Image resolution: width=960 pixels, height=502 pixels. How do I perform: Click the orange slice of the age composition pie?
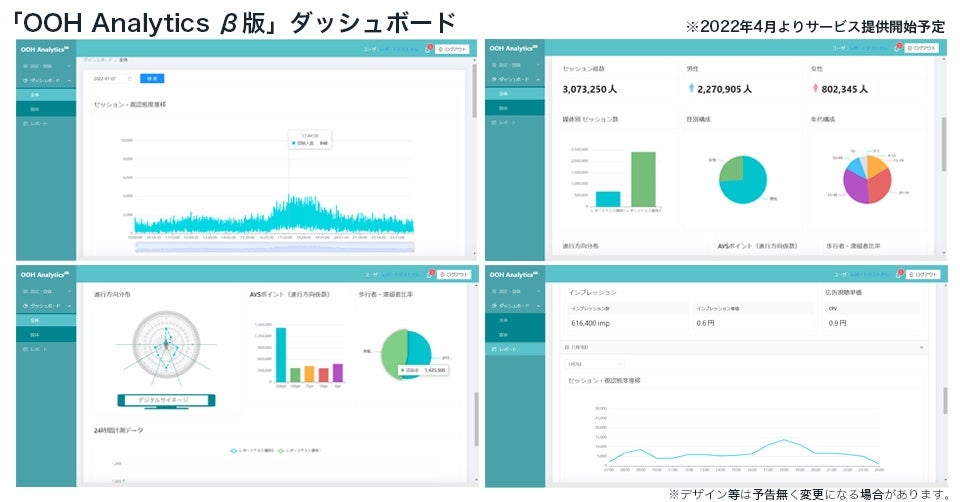pos(877,164)
